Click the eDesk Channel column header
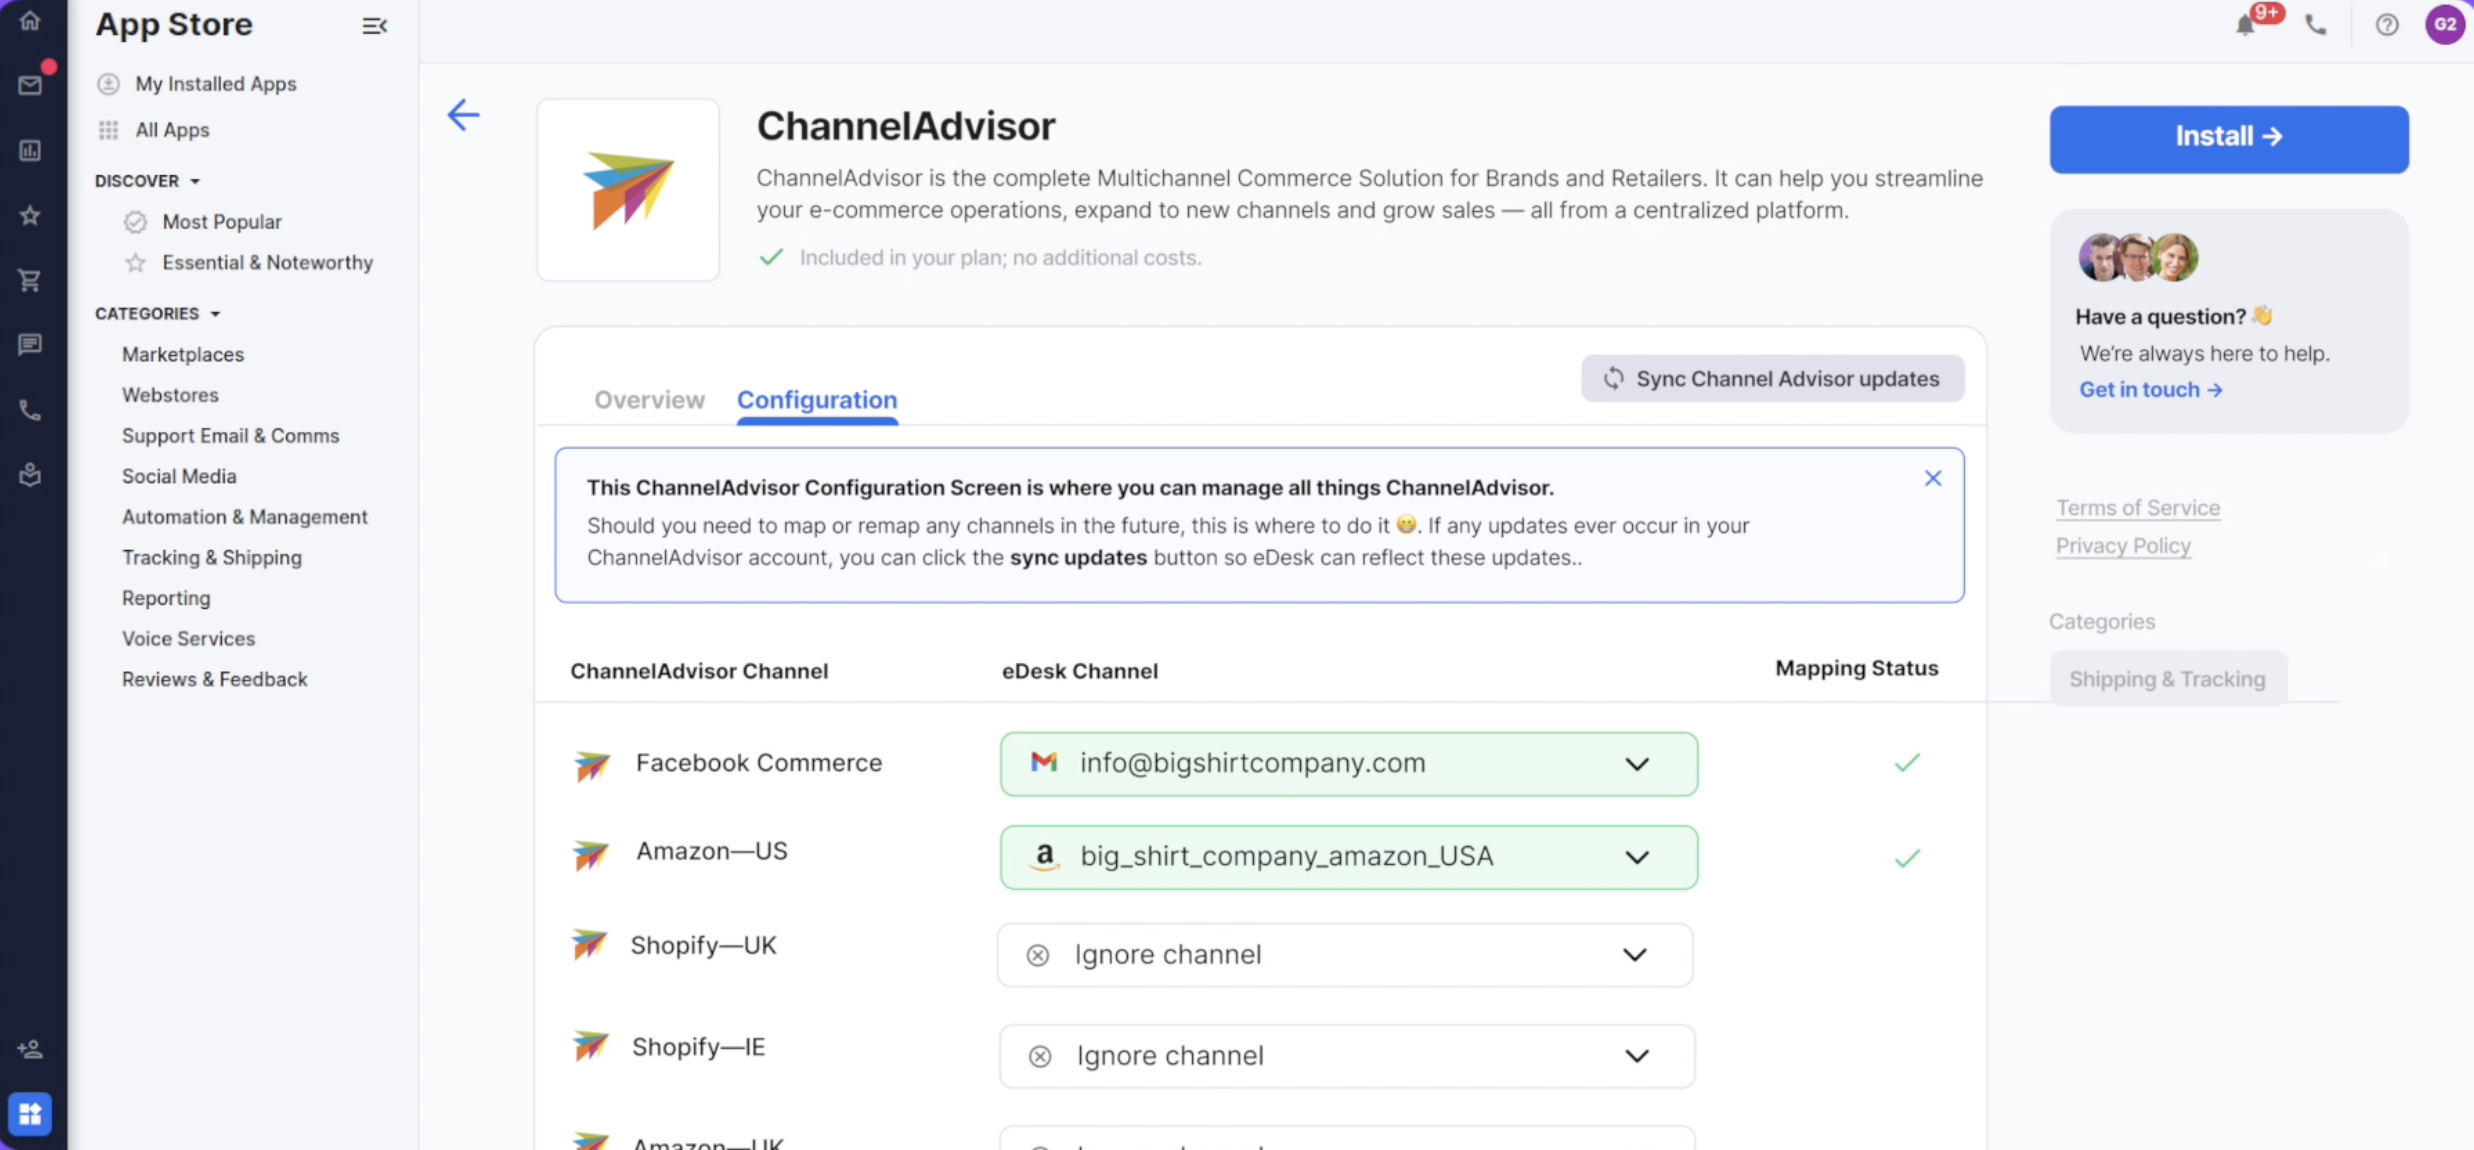This screenshot has width=2474, height=1150. point(1080,671)
